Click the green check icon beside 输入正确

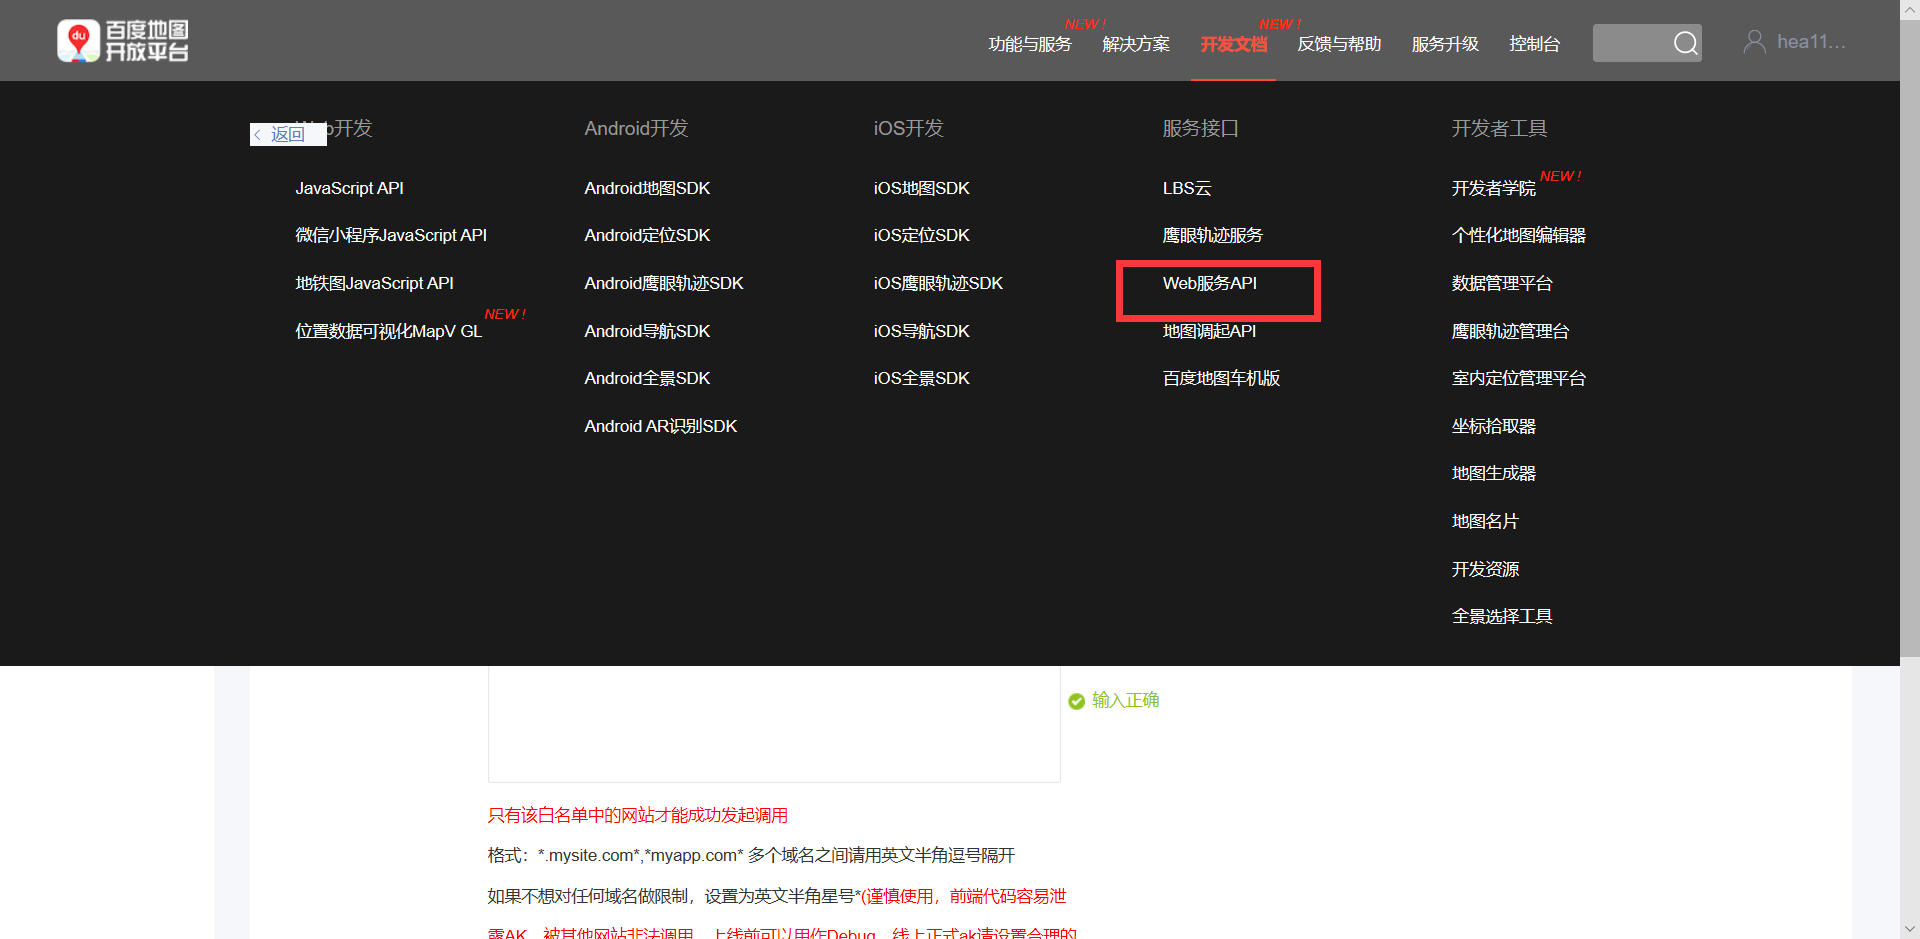[x=1077, y=701]
